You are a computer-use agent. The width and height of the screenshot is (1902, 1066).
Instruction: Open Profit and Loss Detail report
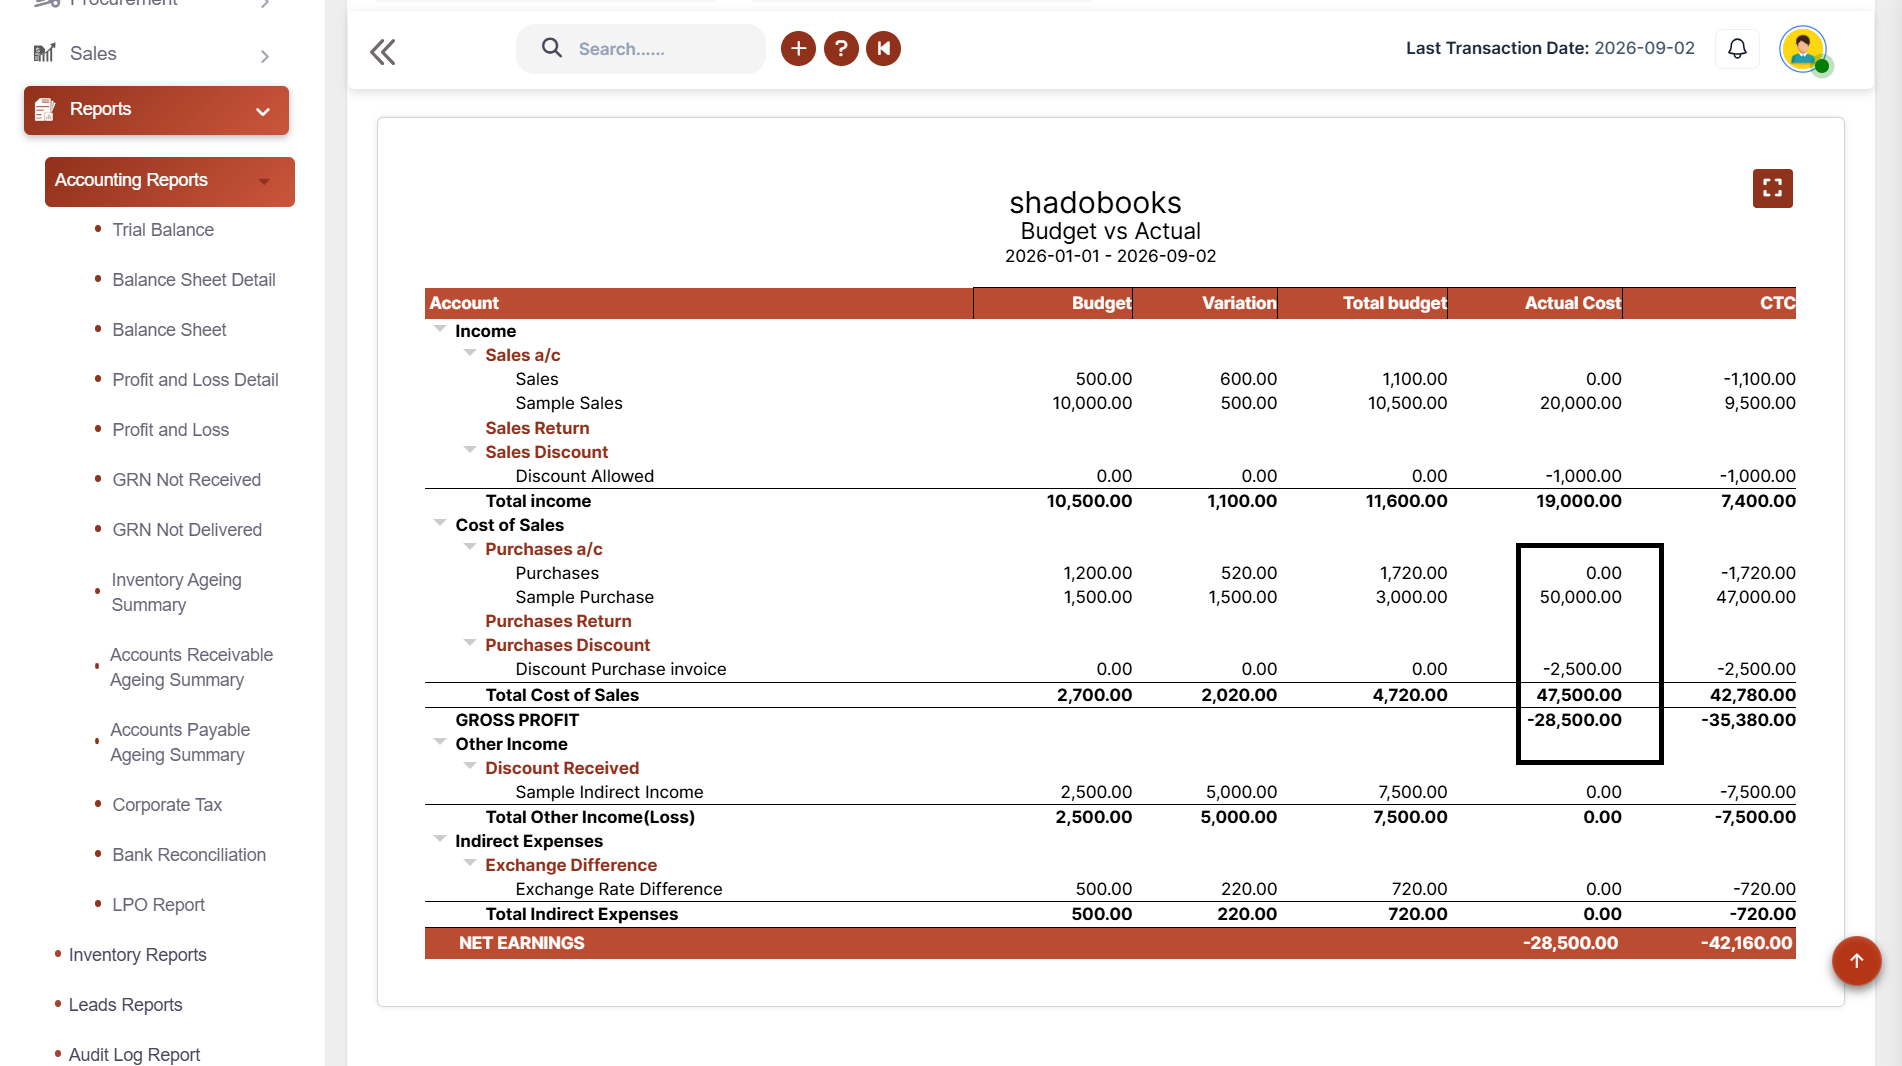tap(195, 380)
